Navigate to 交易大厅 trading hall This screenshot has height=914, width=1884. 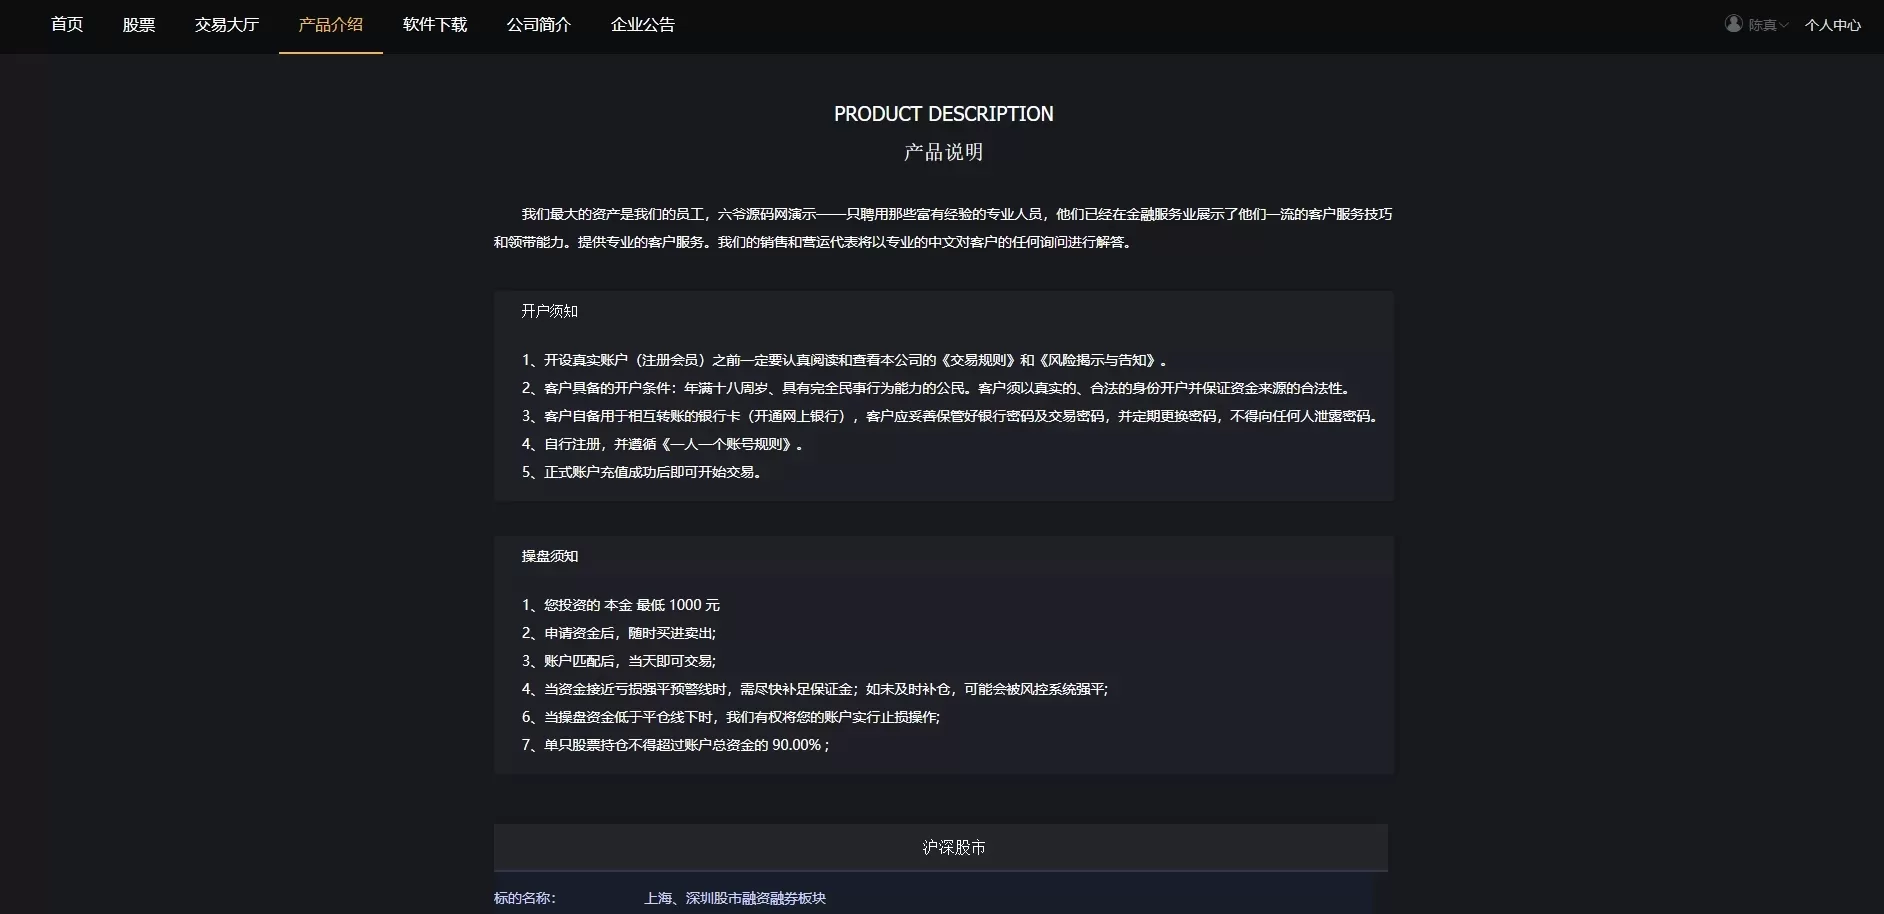(x=227, y=25)
